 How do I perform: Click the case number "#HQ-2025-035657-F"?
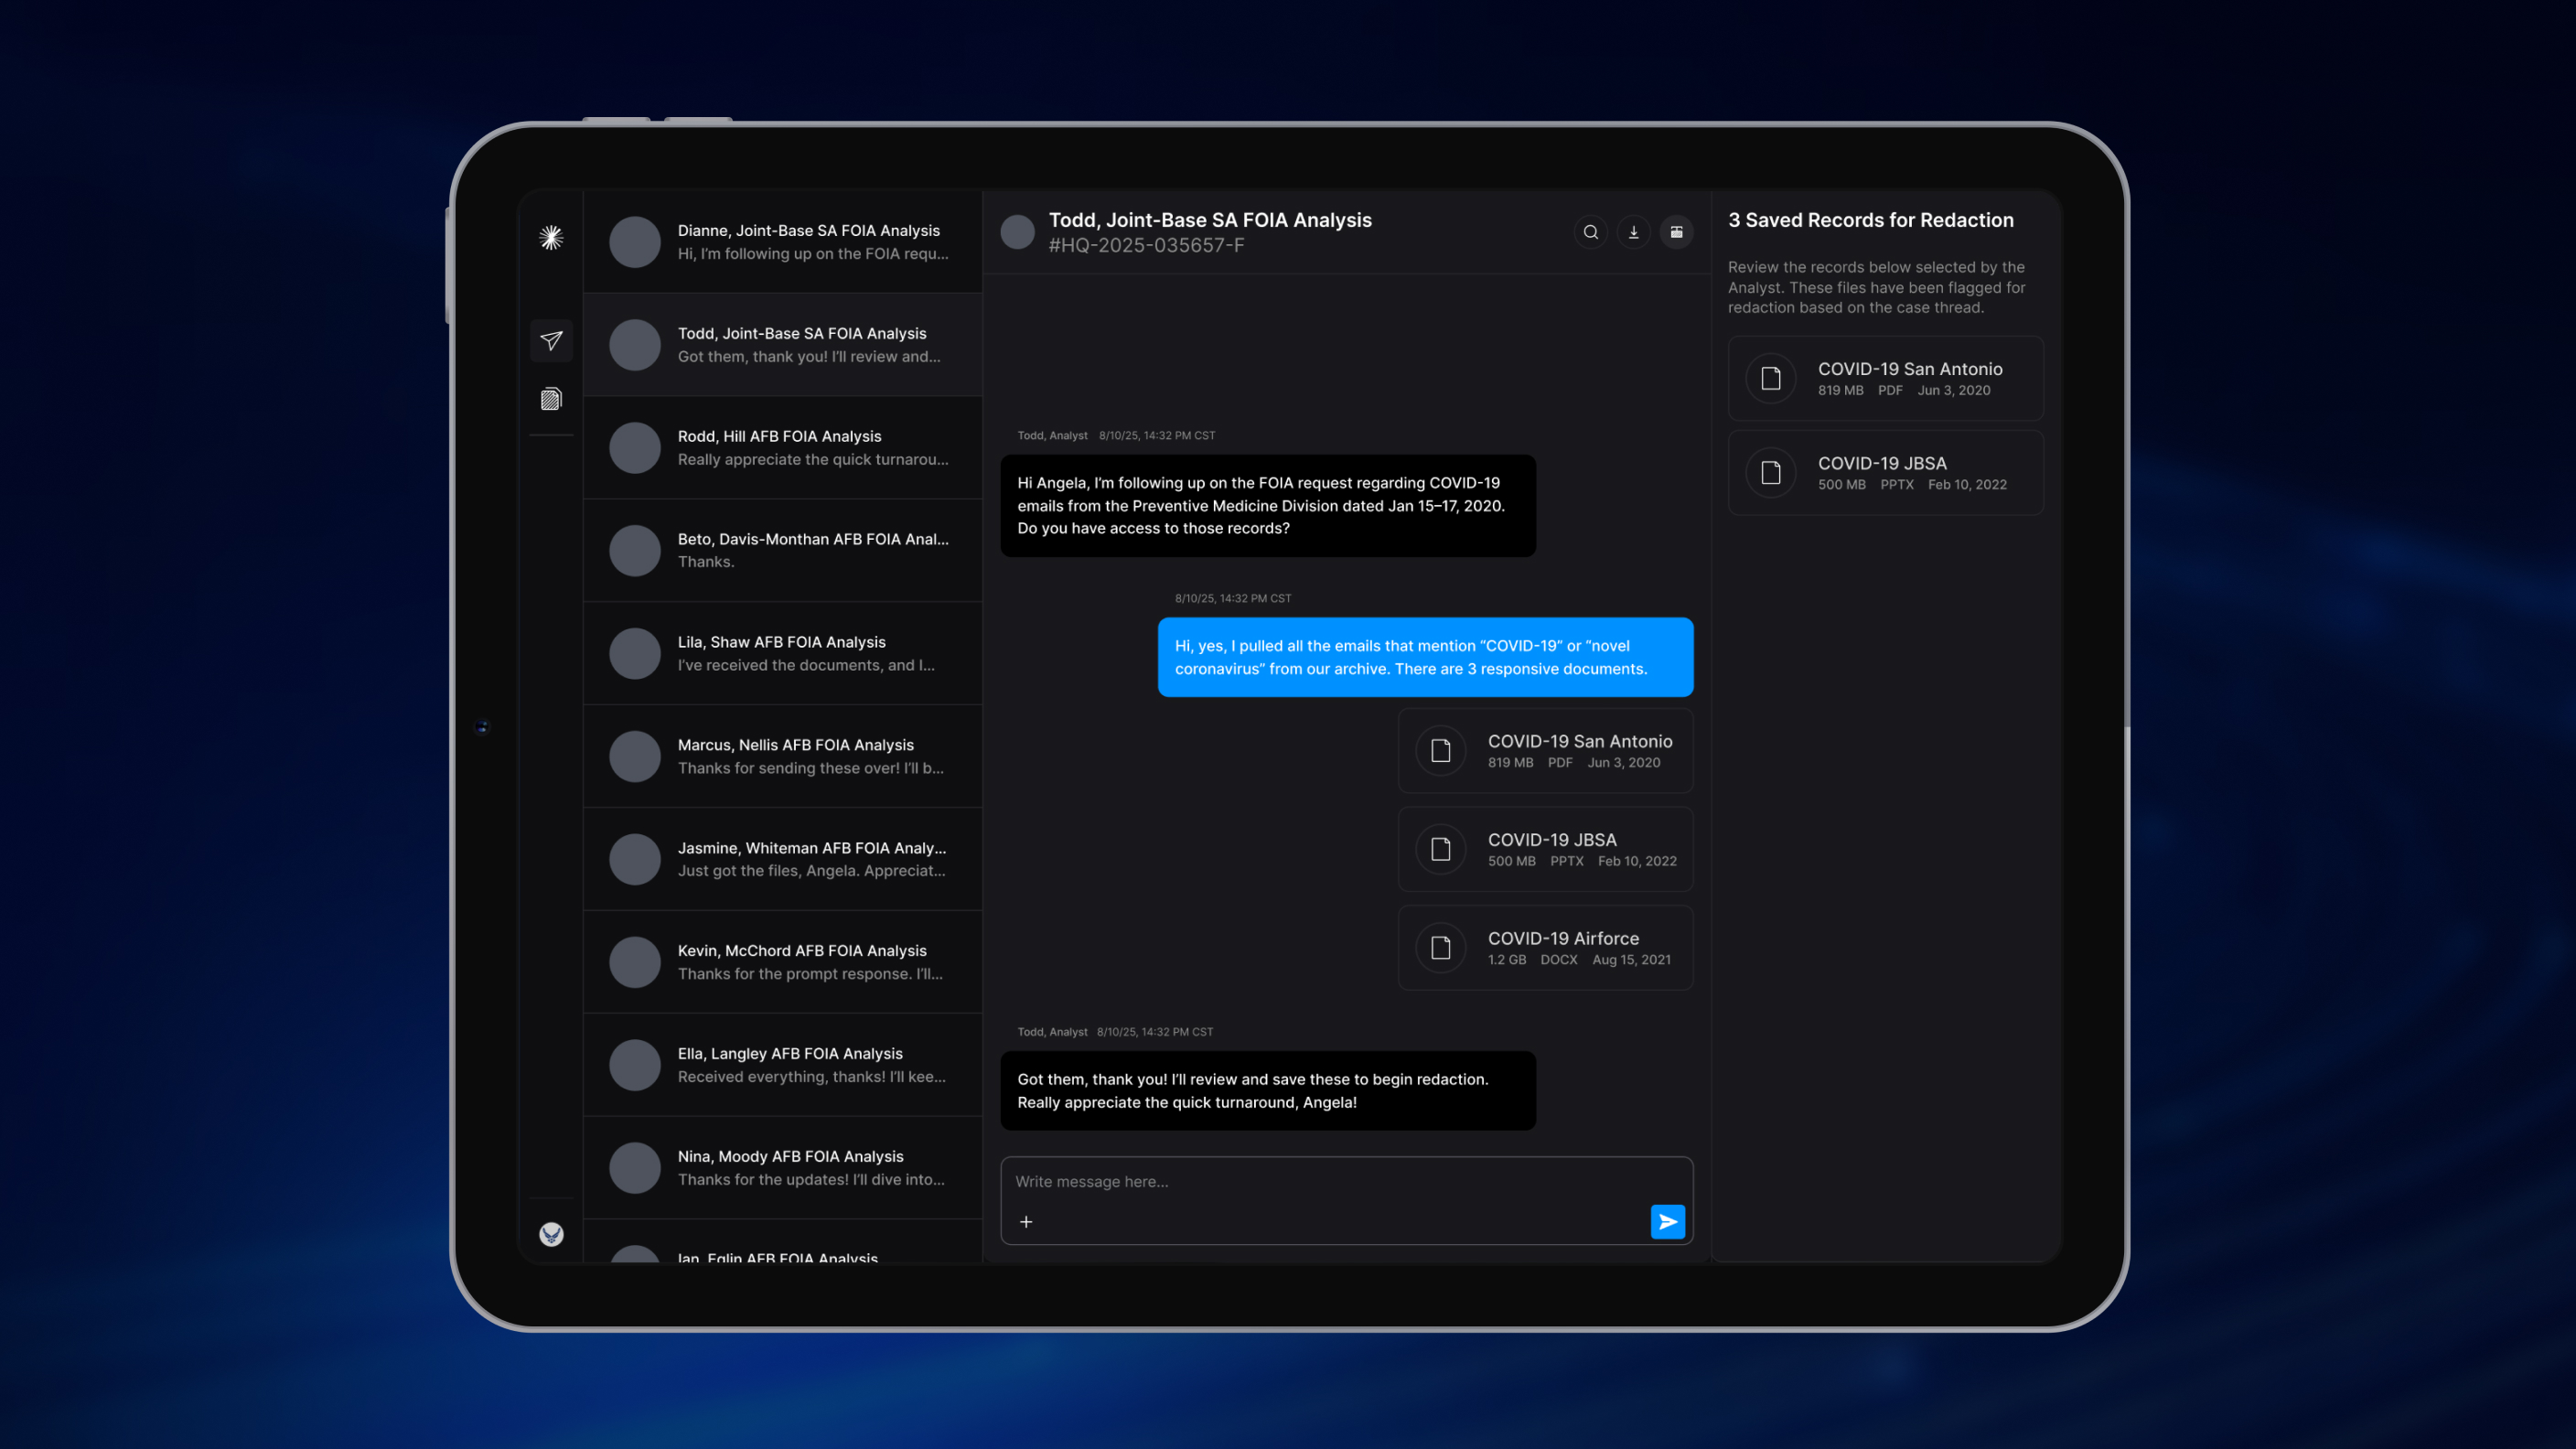pos(1146,246)
